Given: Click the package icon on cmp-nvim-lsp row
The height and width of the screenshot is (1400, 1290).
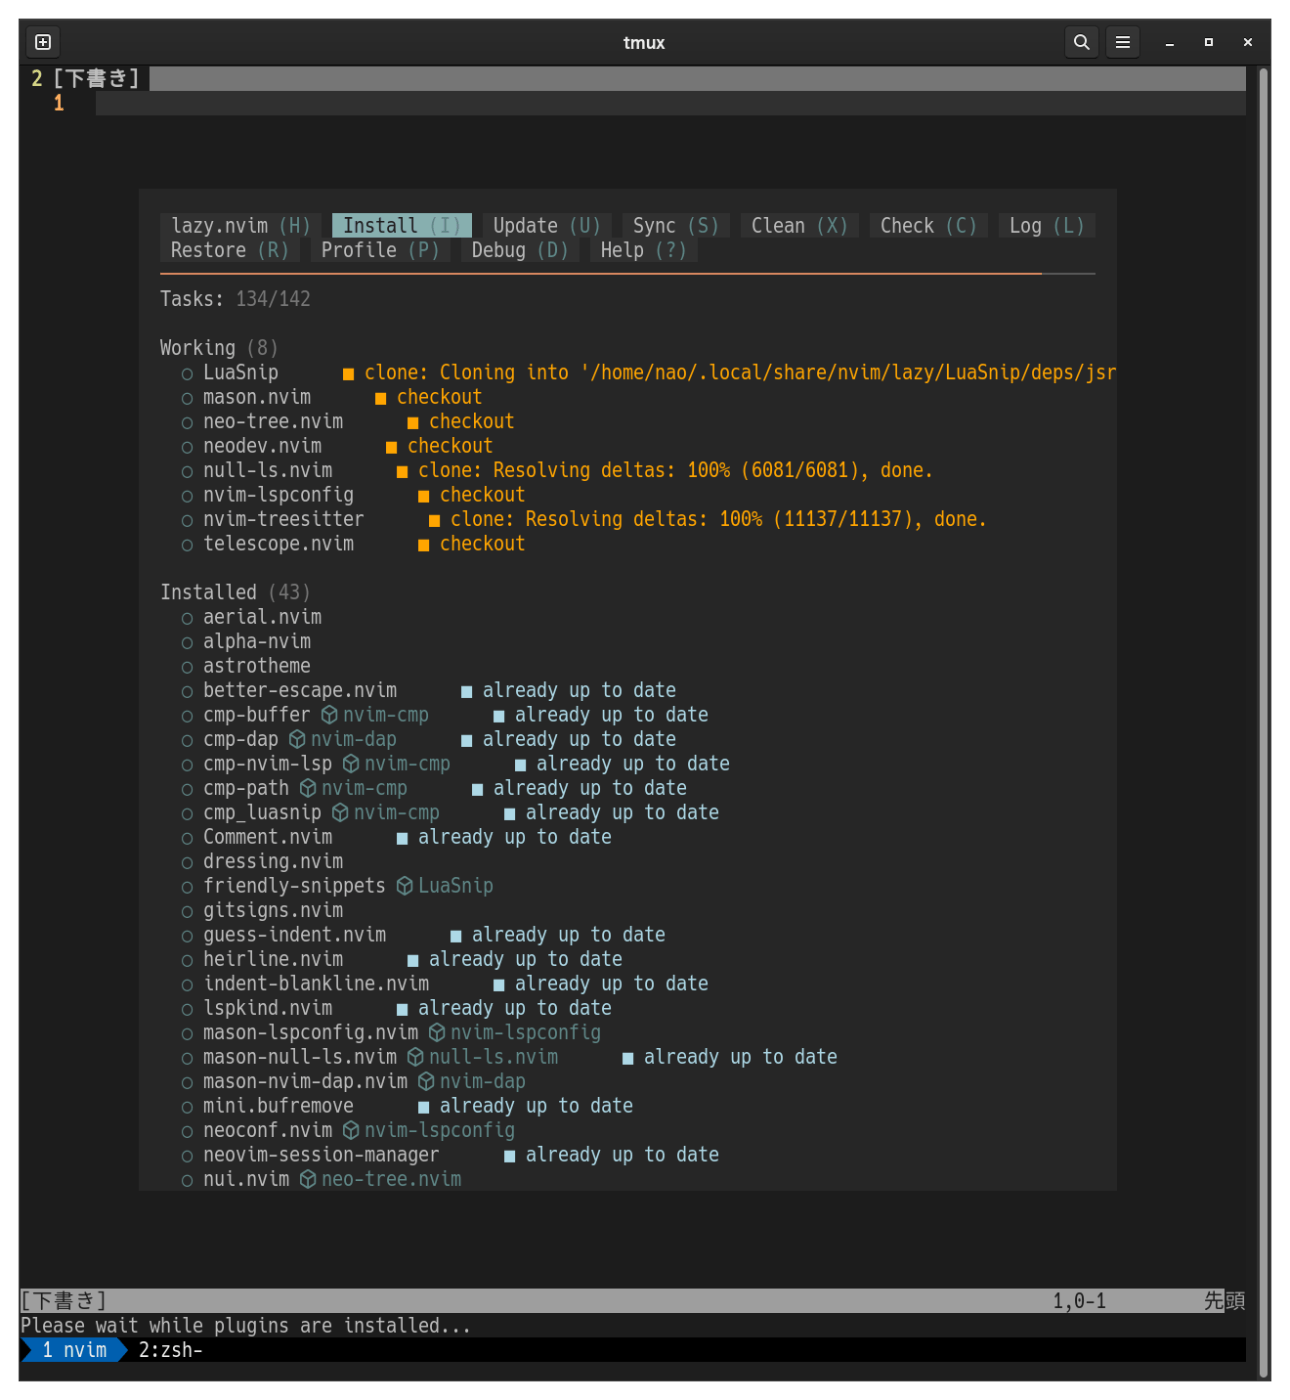Looking at the screenshot, I should [x=351, y=764].
